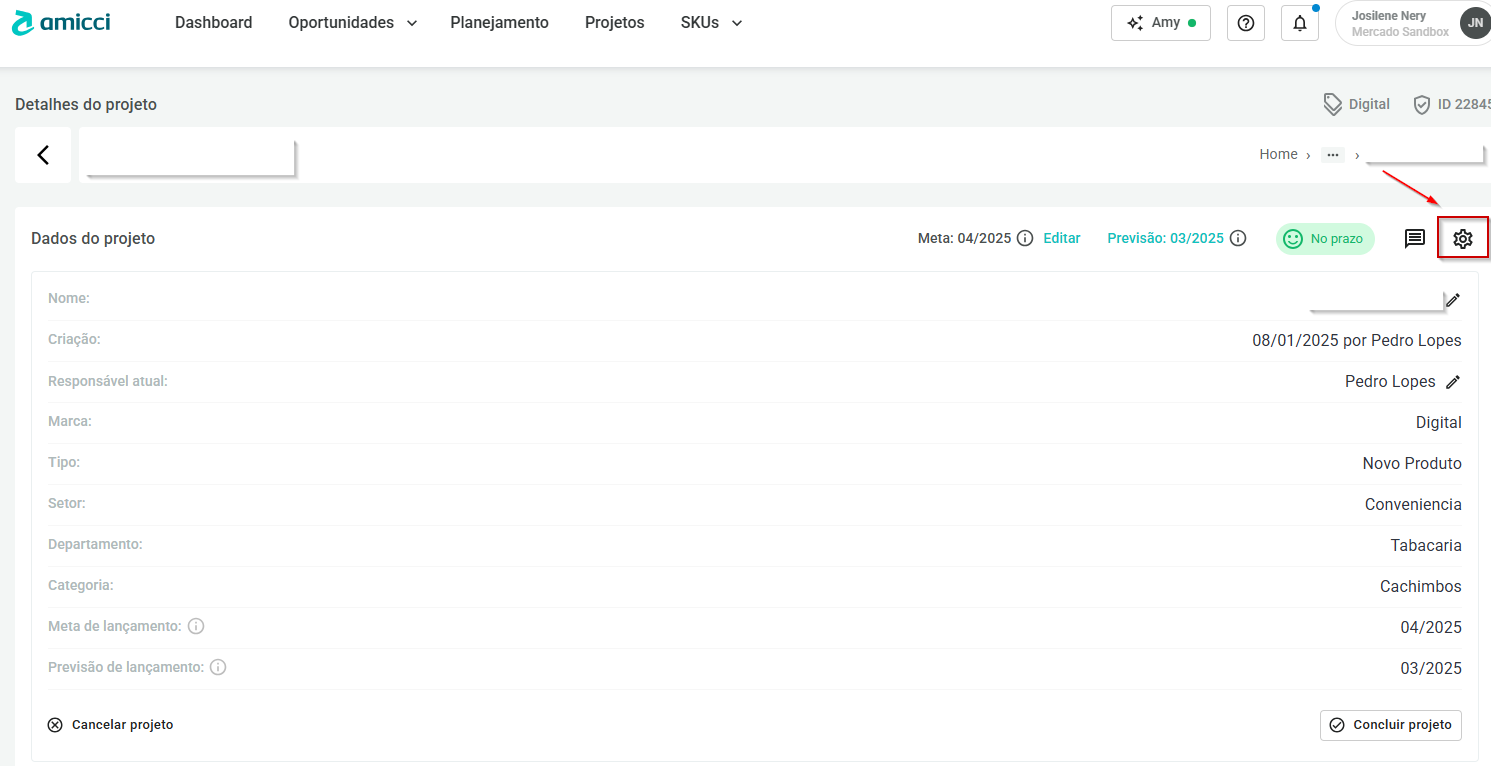Open the project comments chat icon
This screenshot has width=1491, height=766.
point(1414,238)
